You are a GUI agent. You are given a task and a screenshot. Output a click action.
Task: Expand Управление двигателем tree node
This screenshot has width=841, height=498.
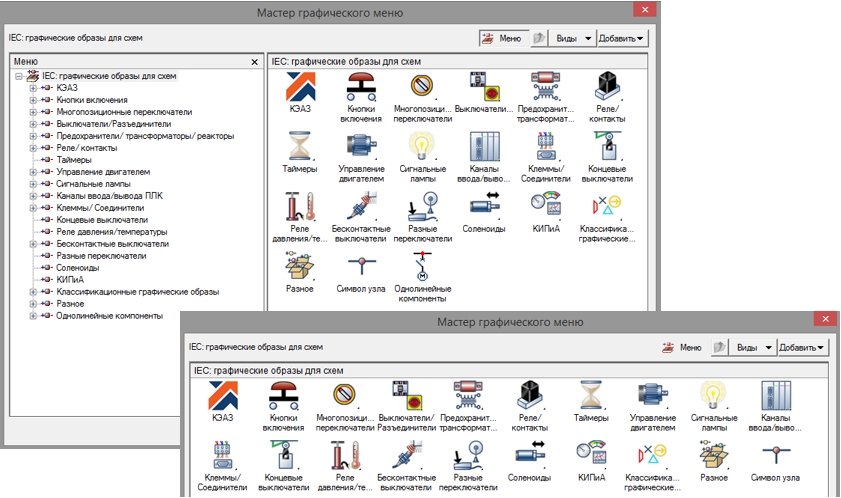pos(33,172)
